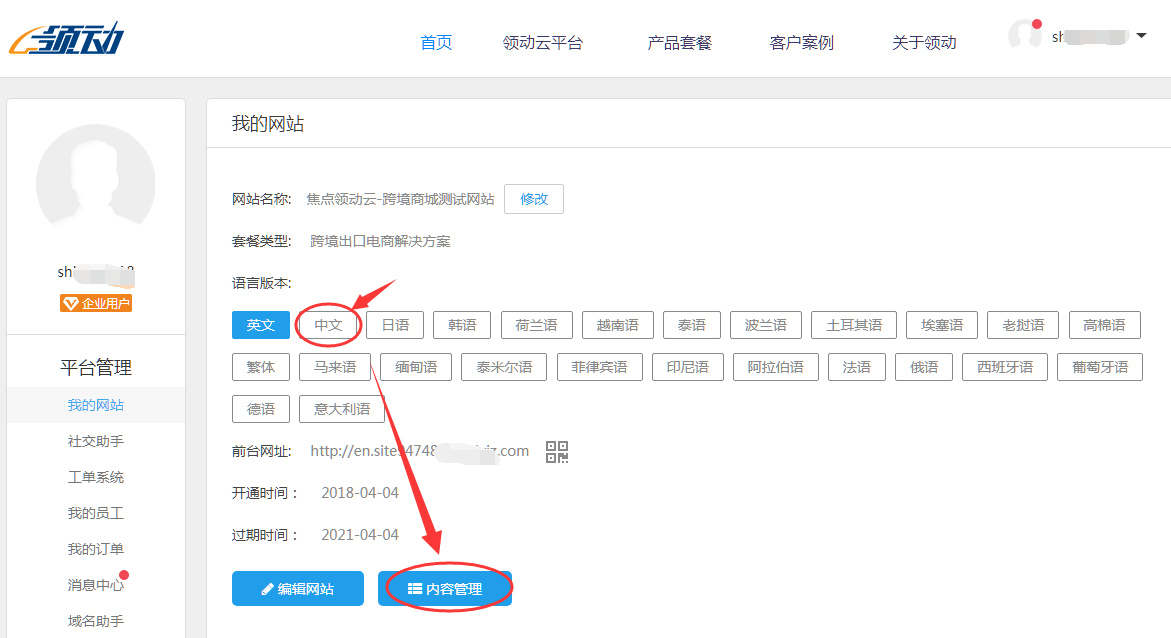Select 社交助手 in the left sidebar
Viewport: 1171px width, 638px height.
click(x=95, y=440)
